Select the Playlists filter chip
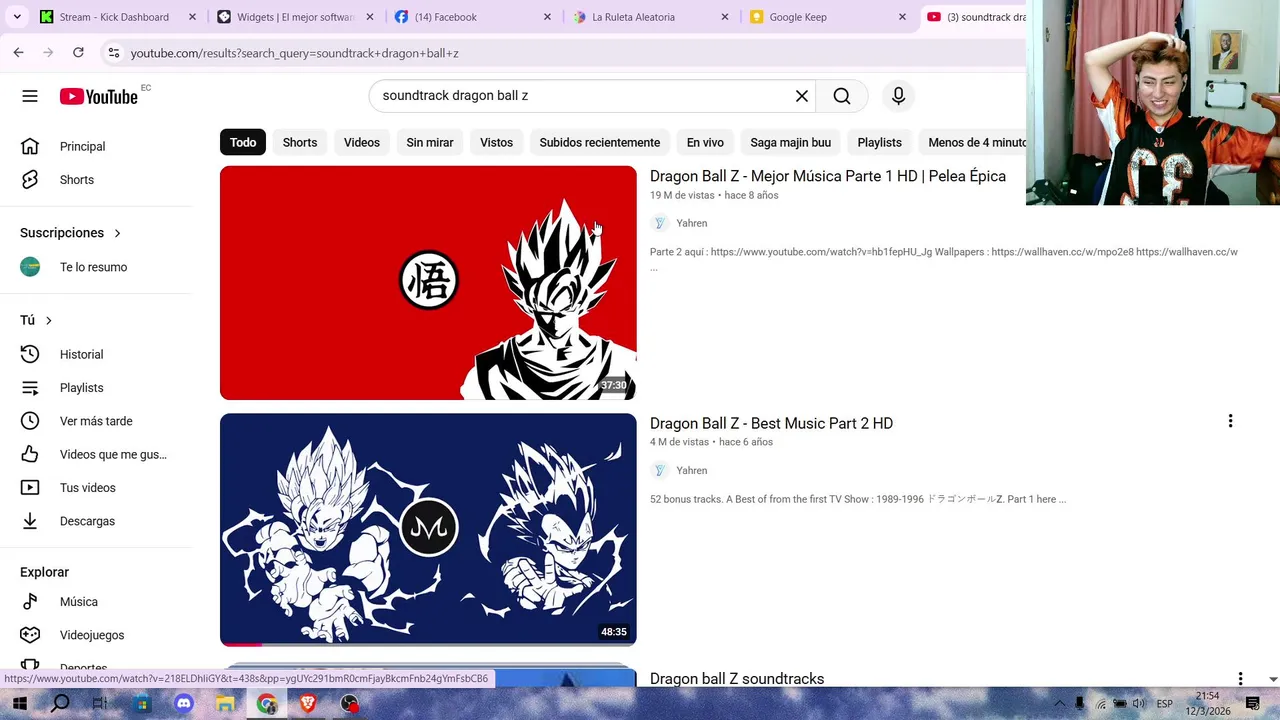Viewport: 1280px width, 720px height. tap(880, 142)
